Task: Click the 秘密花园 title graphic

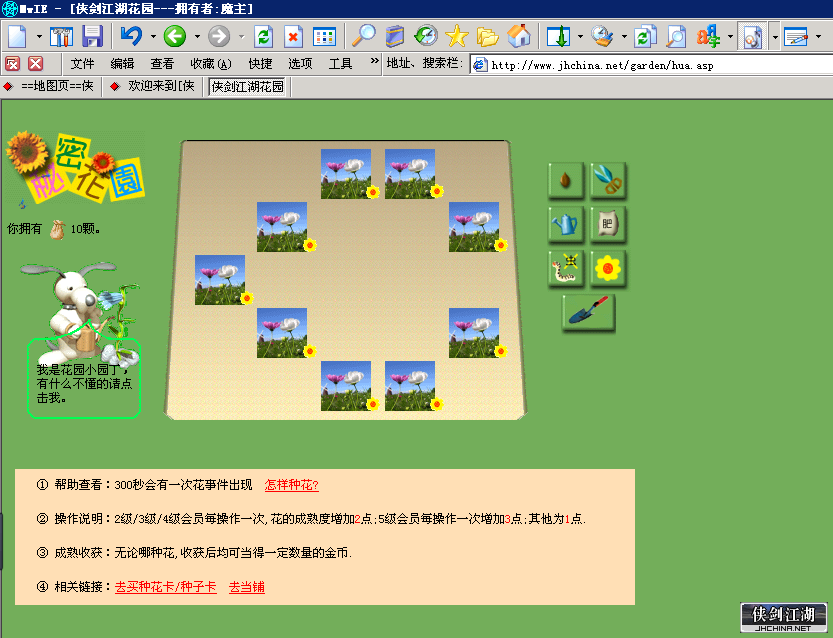Action: click(74, 169)
